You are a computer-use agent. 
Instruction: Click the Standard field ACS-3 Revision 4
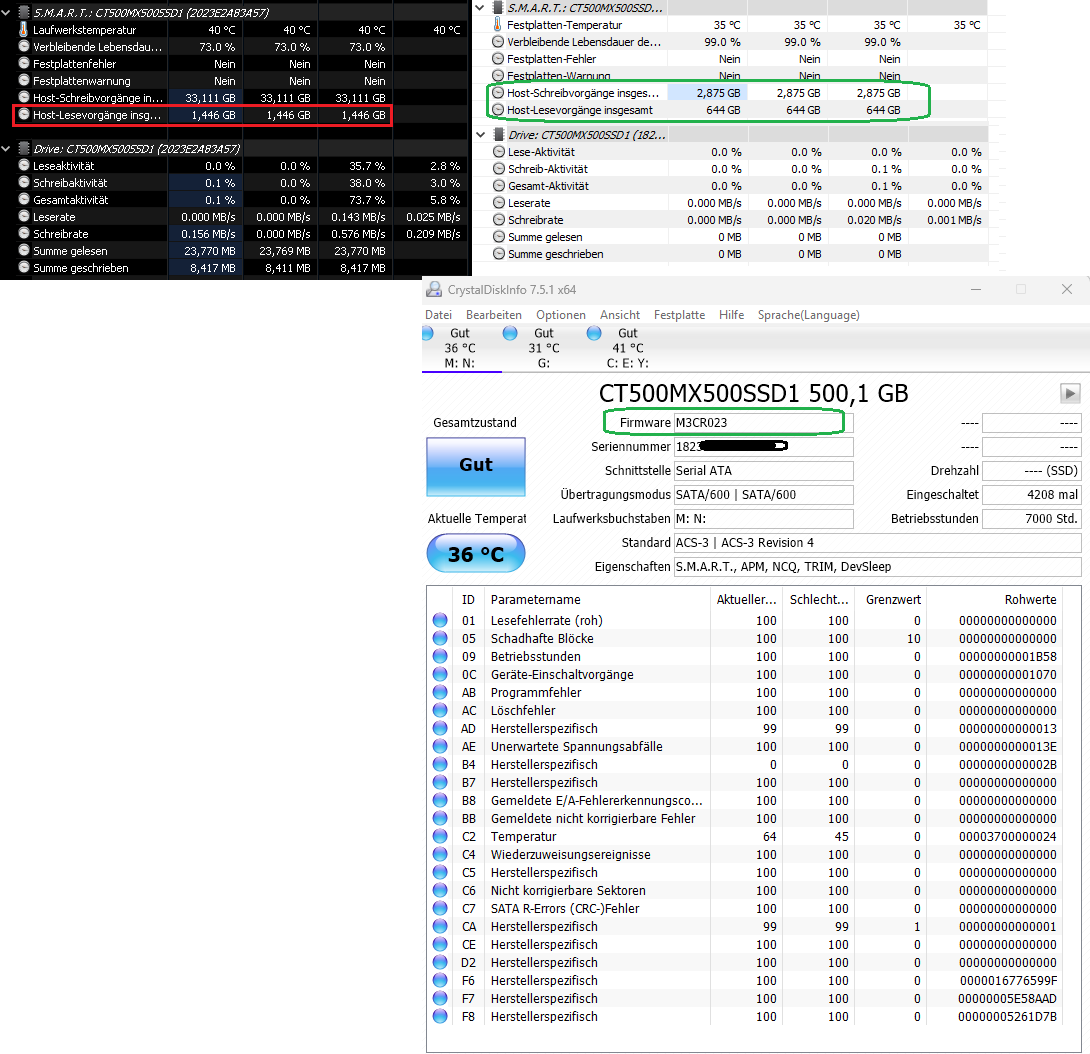[877, 542]
